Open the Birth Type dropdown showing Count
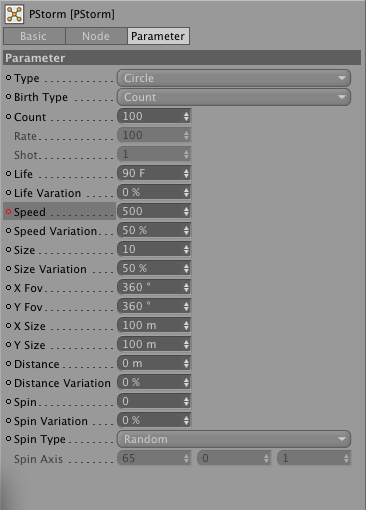Image resolution: width=366 pixels, height=510 pixels. [x=234, y=97]
